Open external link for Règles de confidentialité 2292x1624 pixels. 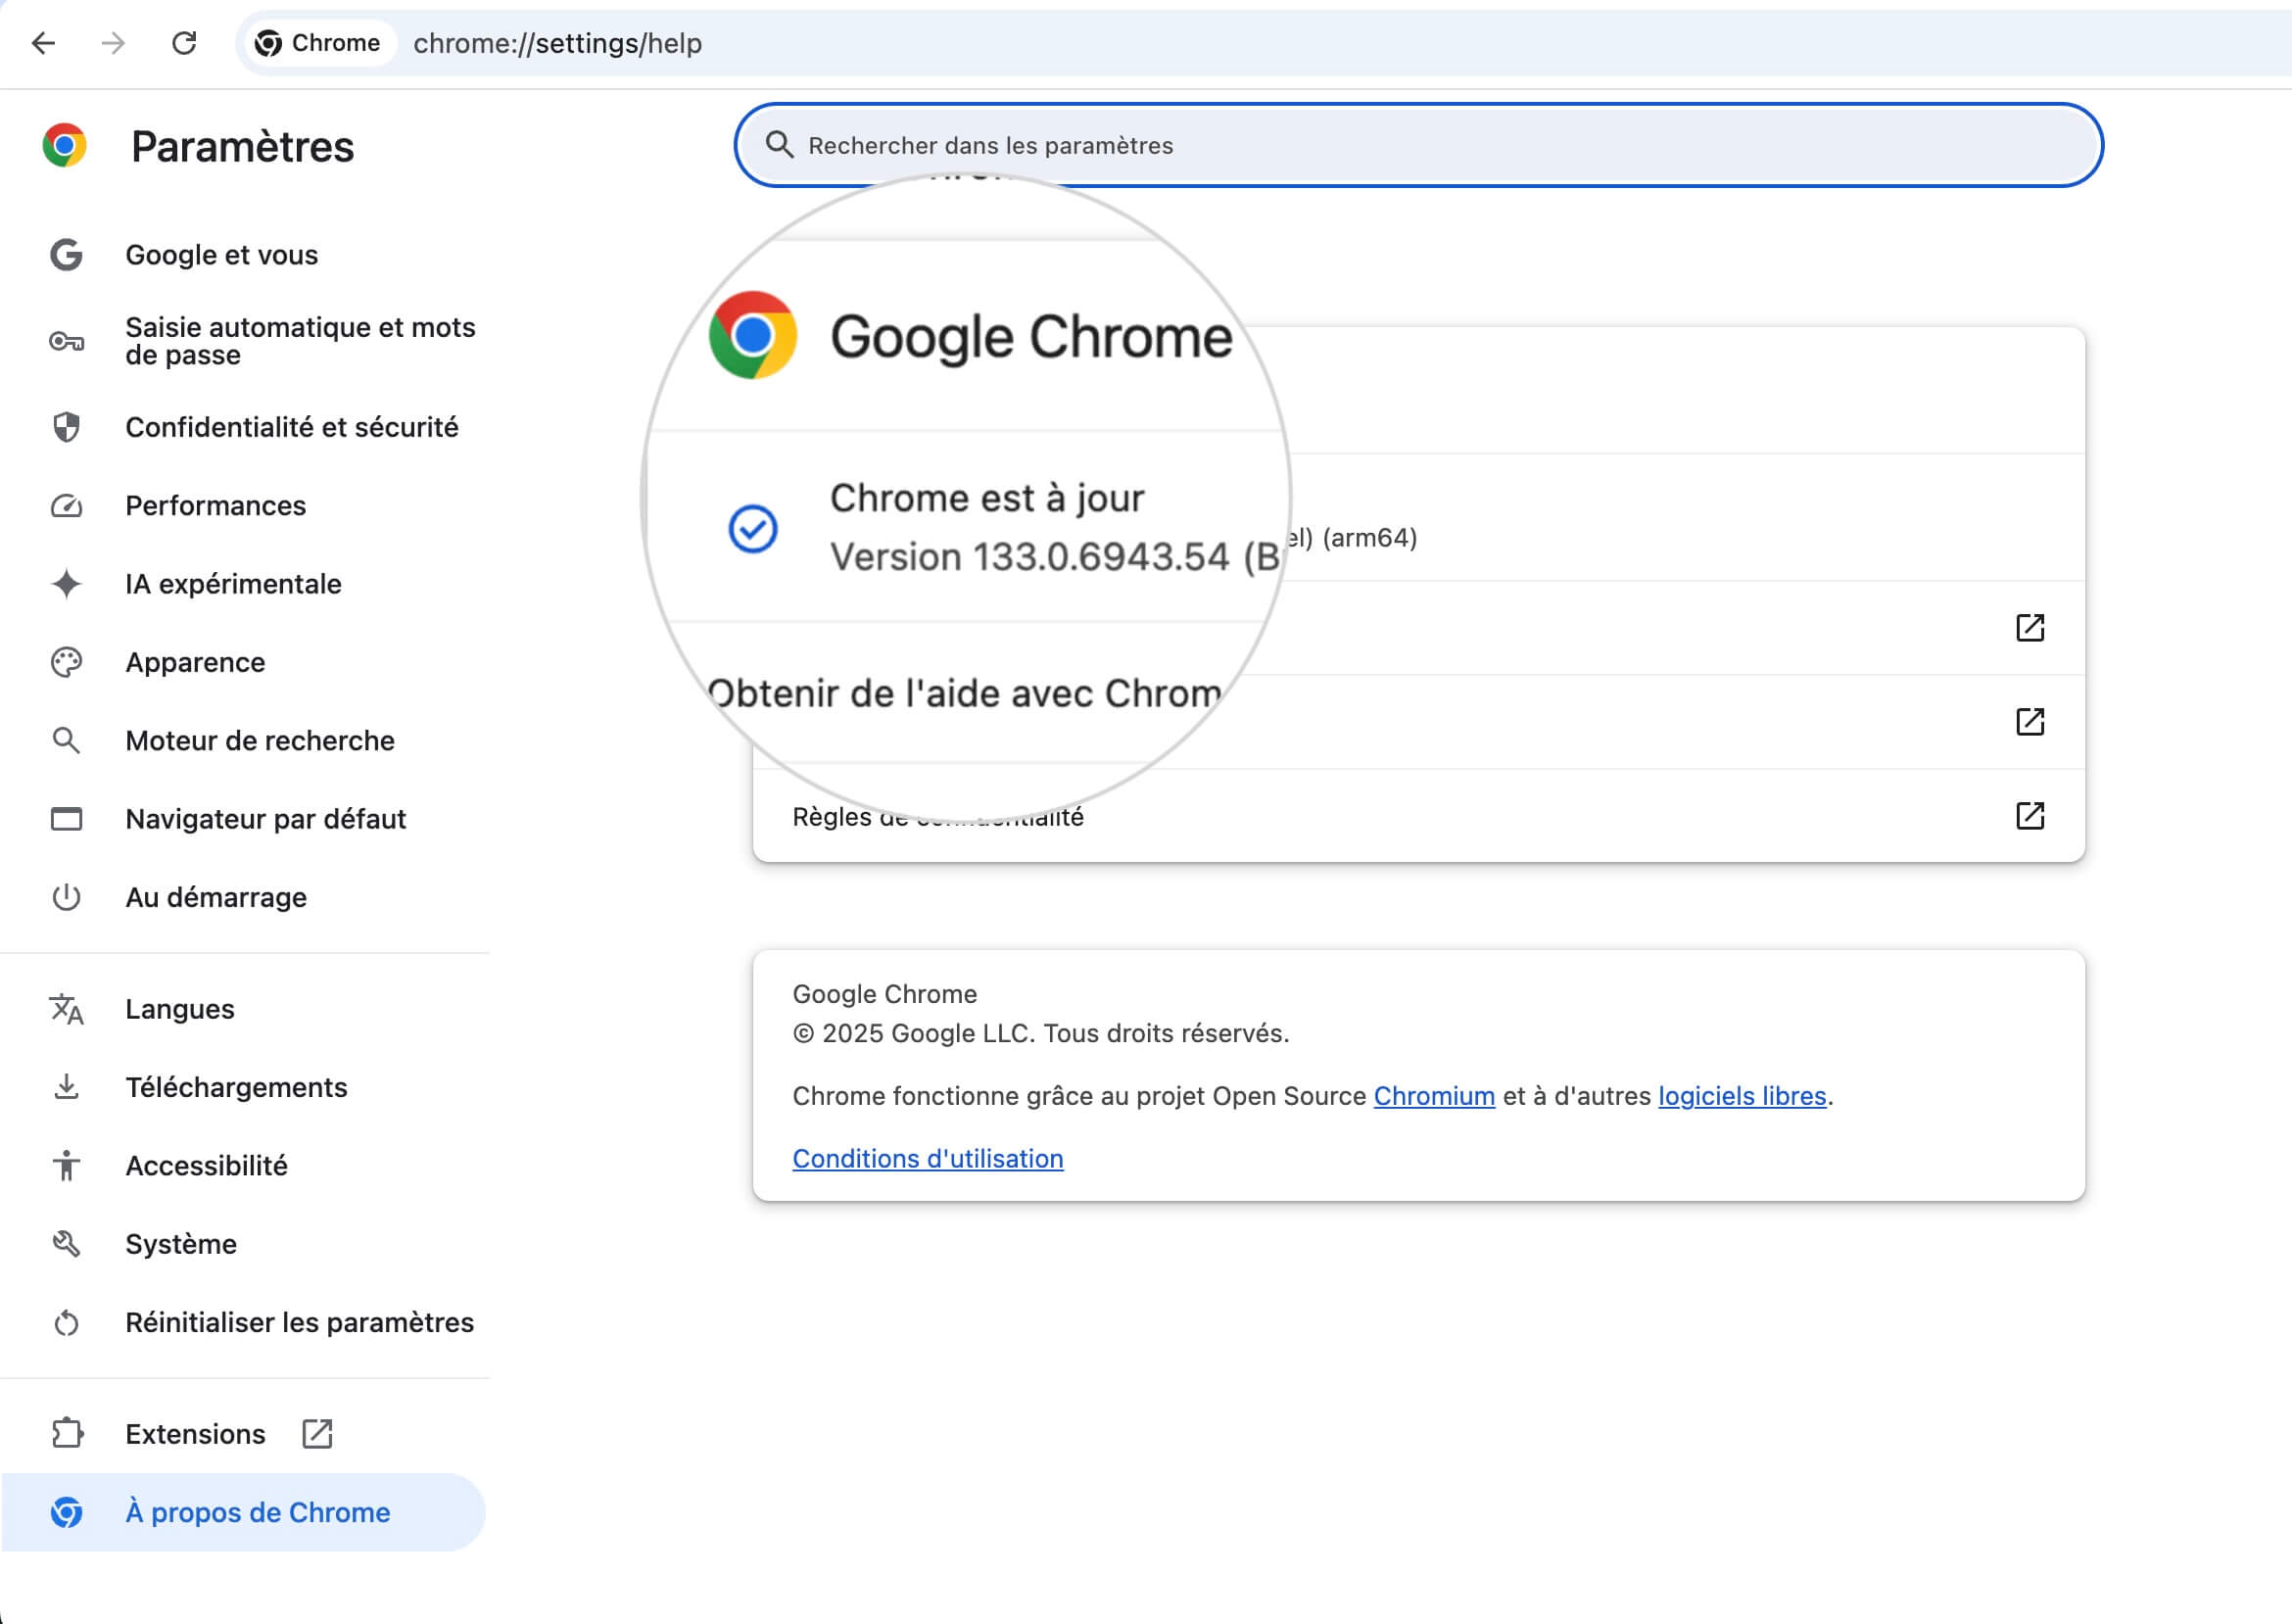click(x=2030, y=816)
